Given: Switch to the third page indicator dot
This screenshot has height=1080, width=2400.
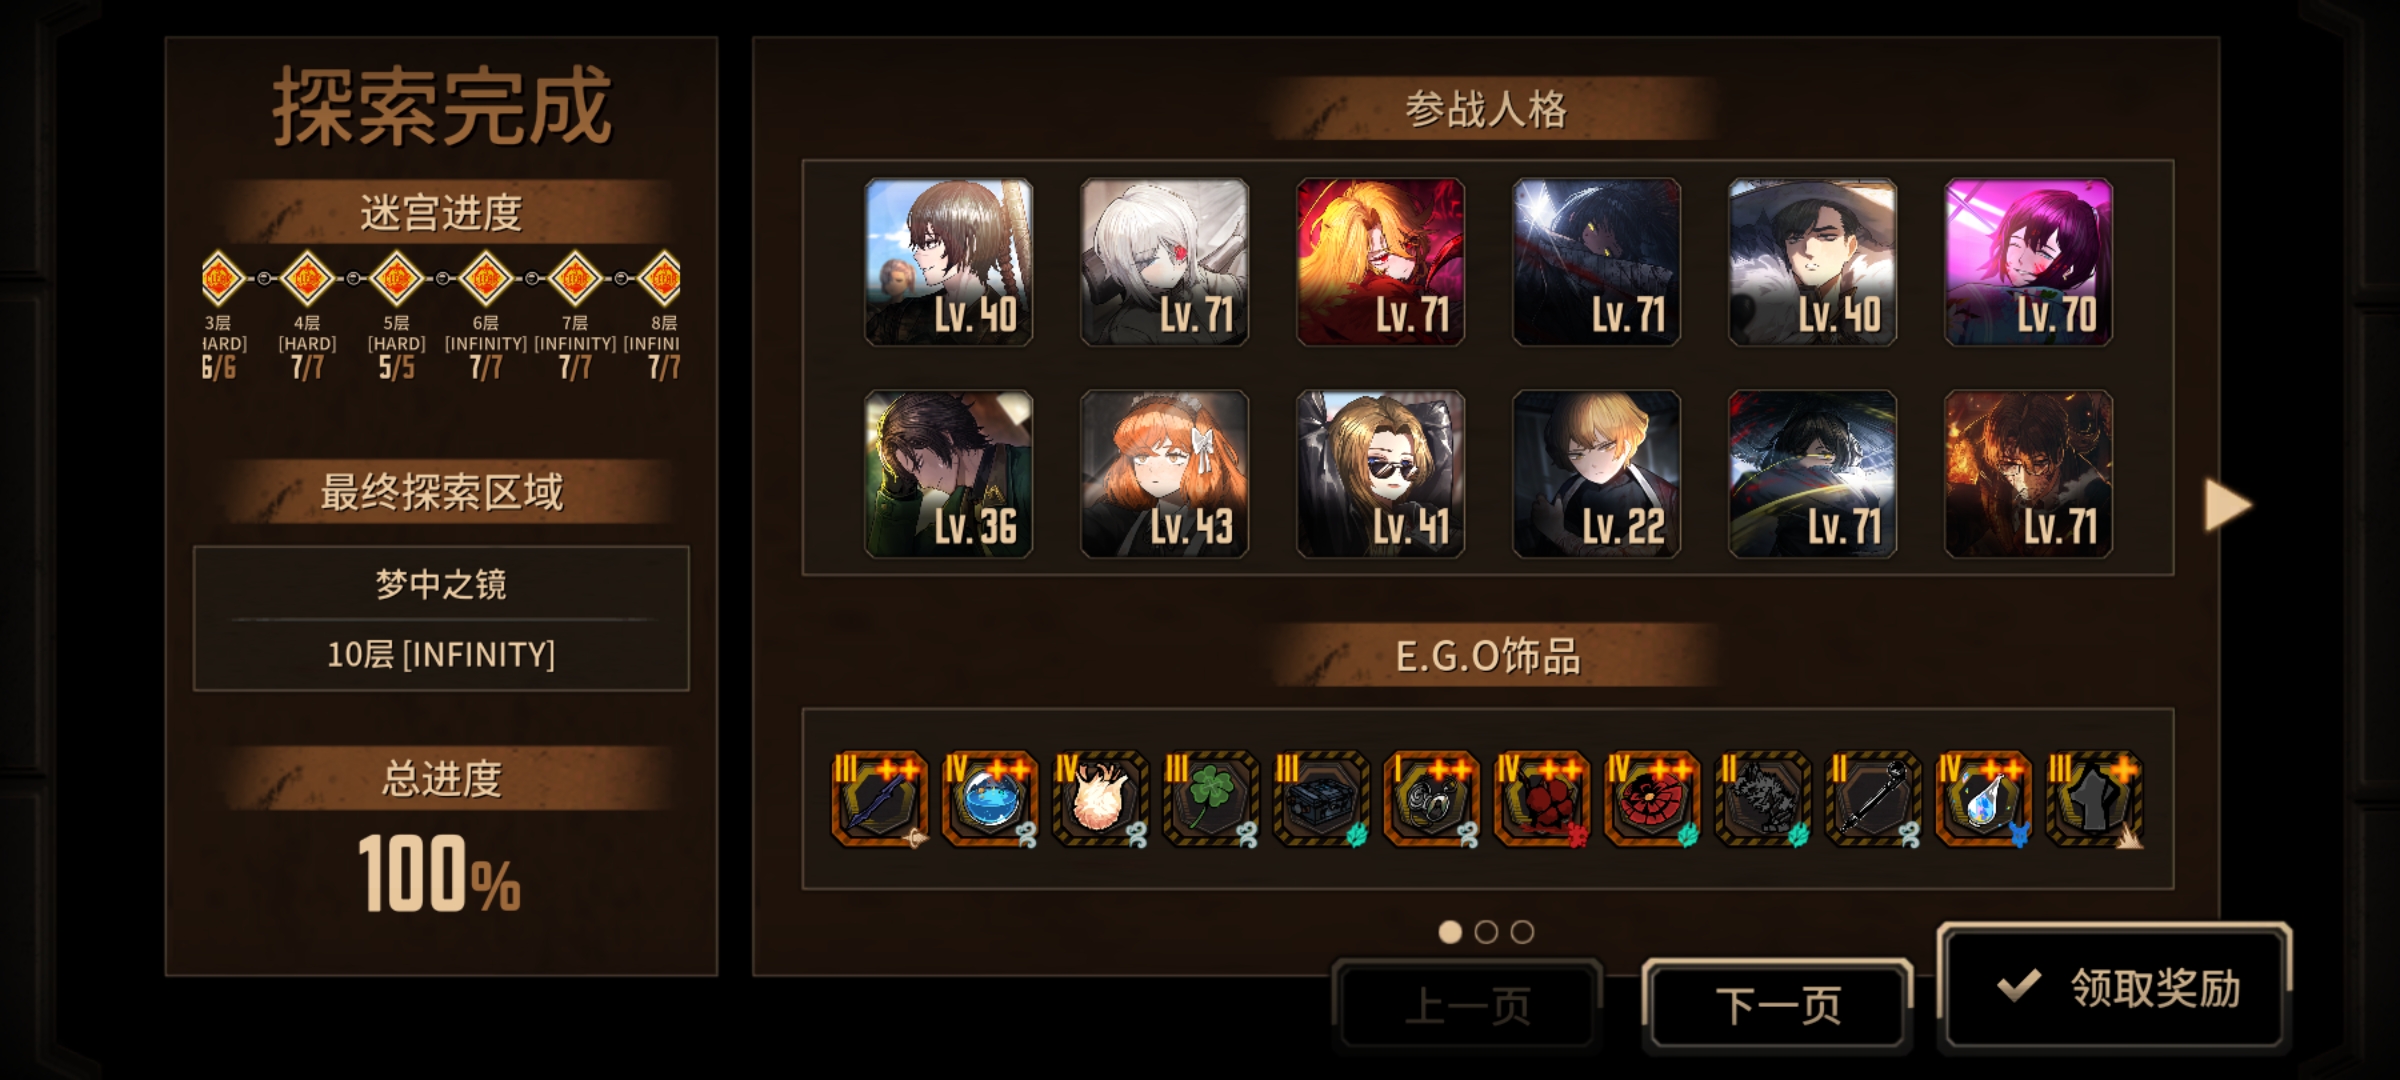Looking at the screenshot, I should 1522,932.
